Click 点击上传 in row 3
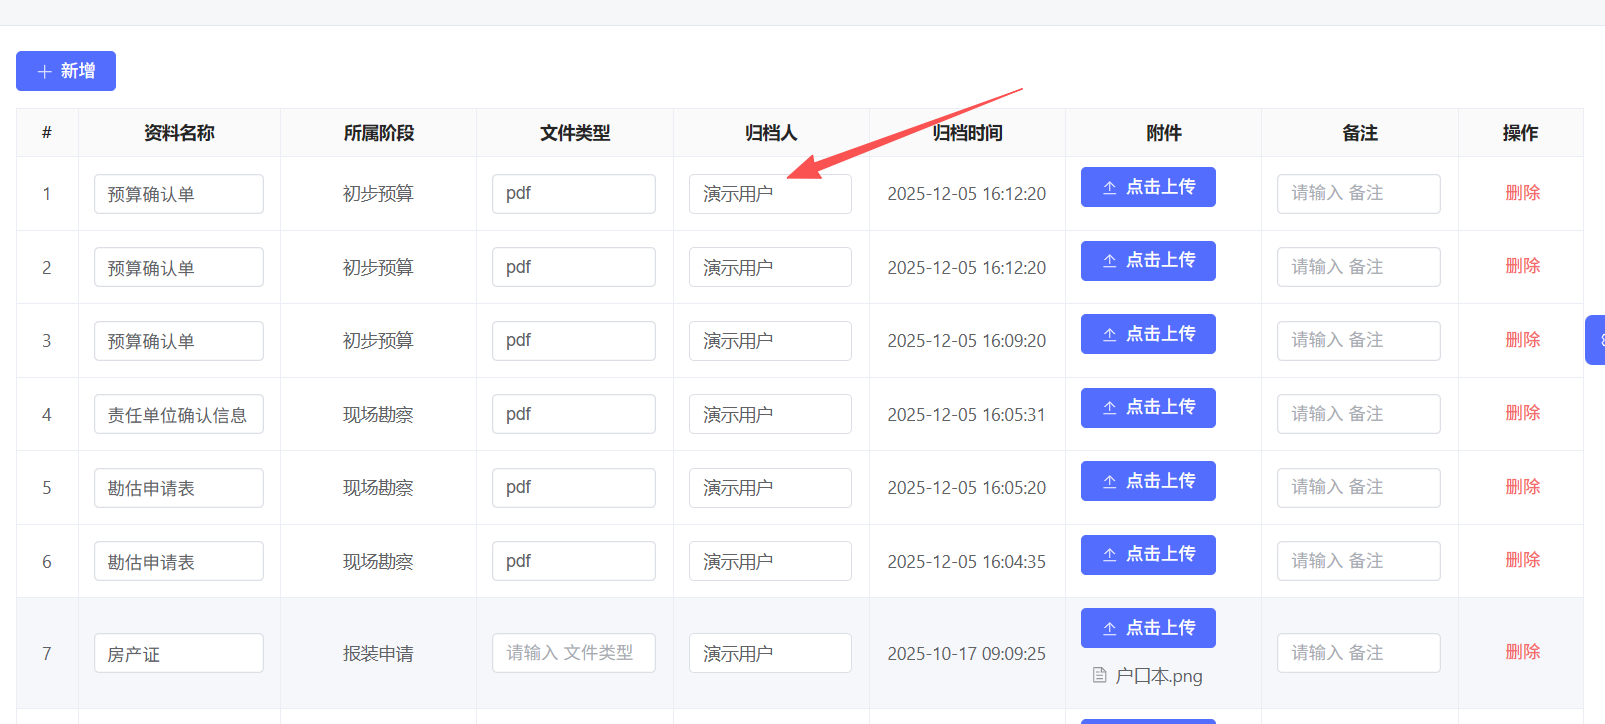The width and height of the screenshot is (1605, 724). click(x=1148, y=334)
